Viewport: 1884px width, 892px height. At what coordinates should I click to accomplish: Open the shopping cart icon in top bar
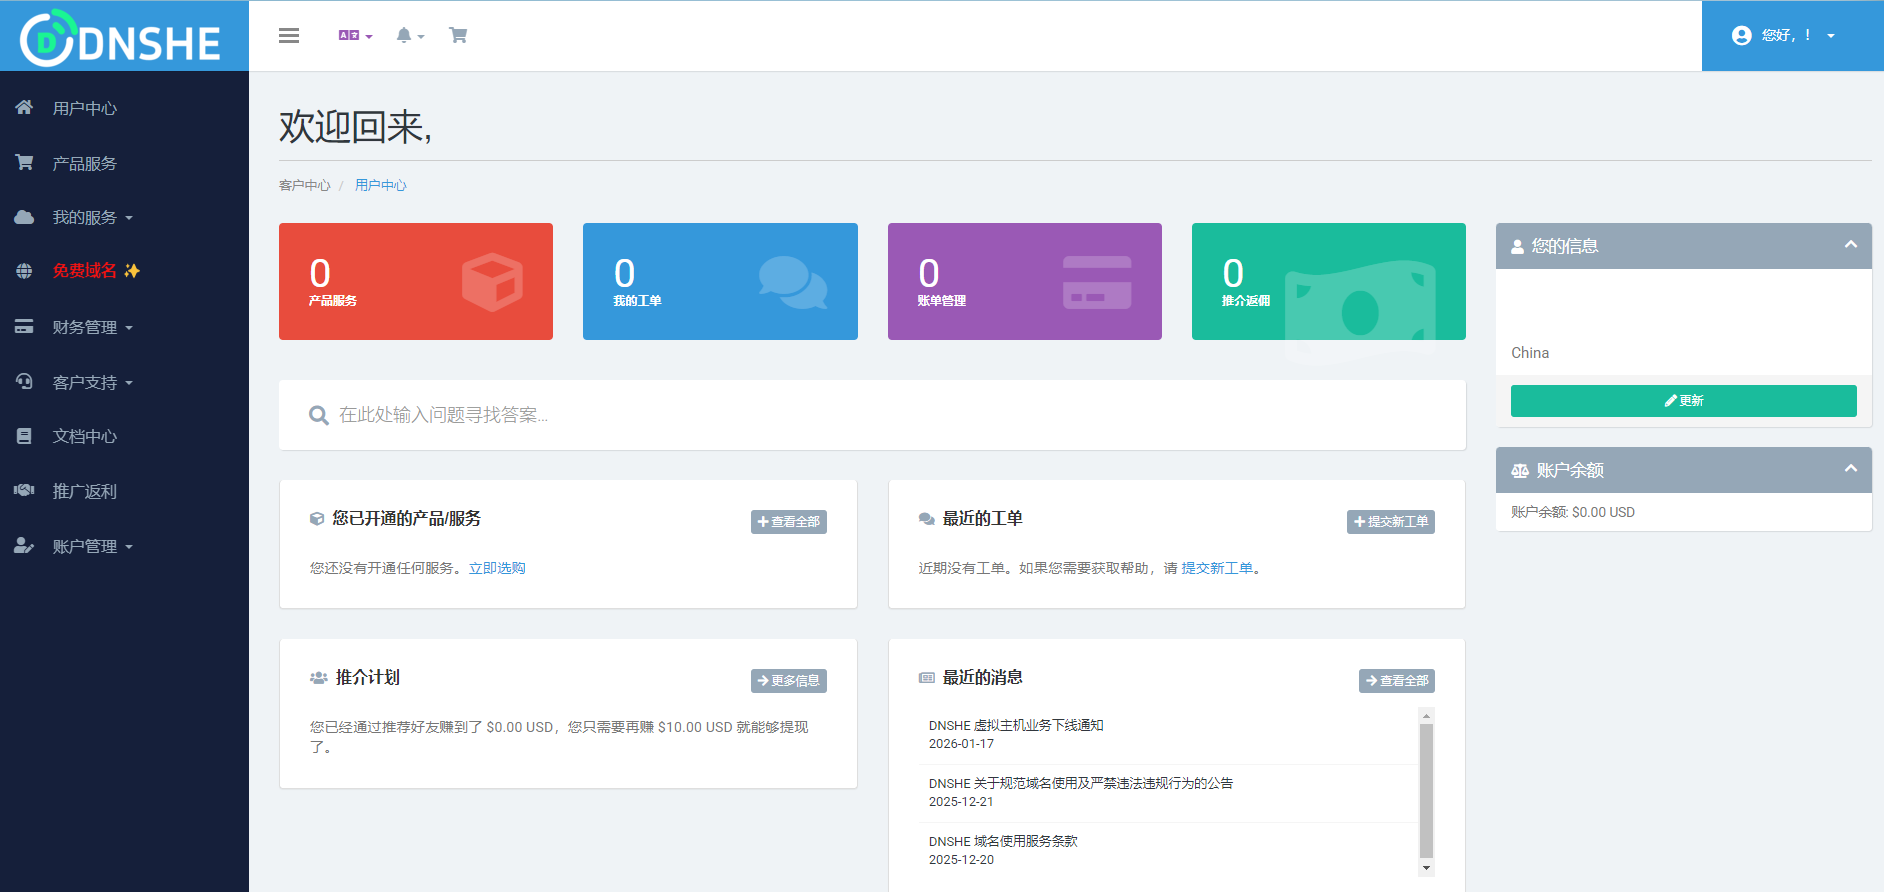click(x=458, y=36)
